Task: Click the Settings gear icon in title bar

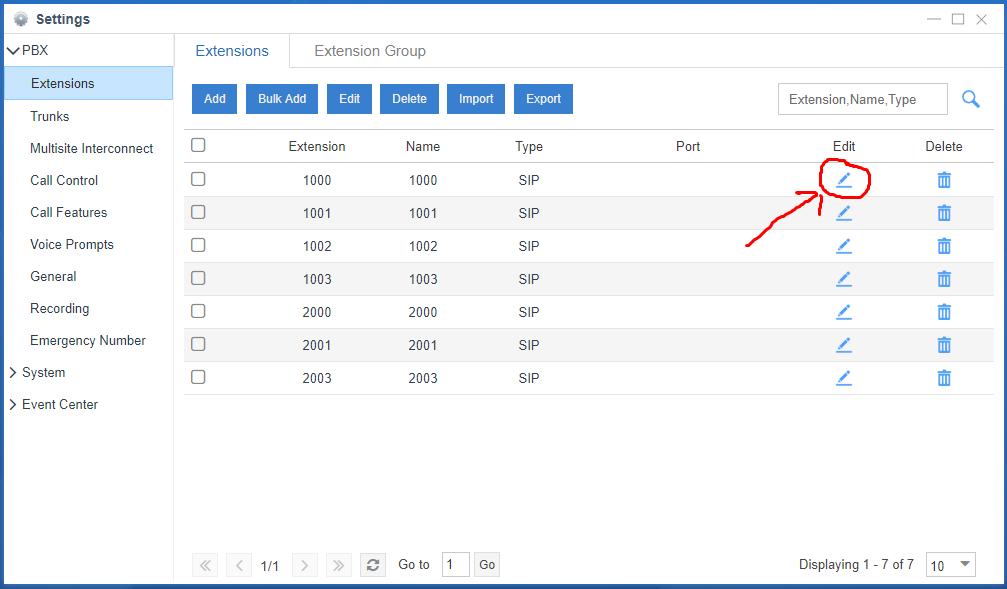Action: [21, 19]
